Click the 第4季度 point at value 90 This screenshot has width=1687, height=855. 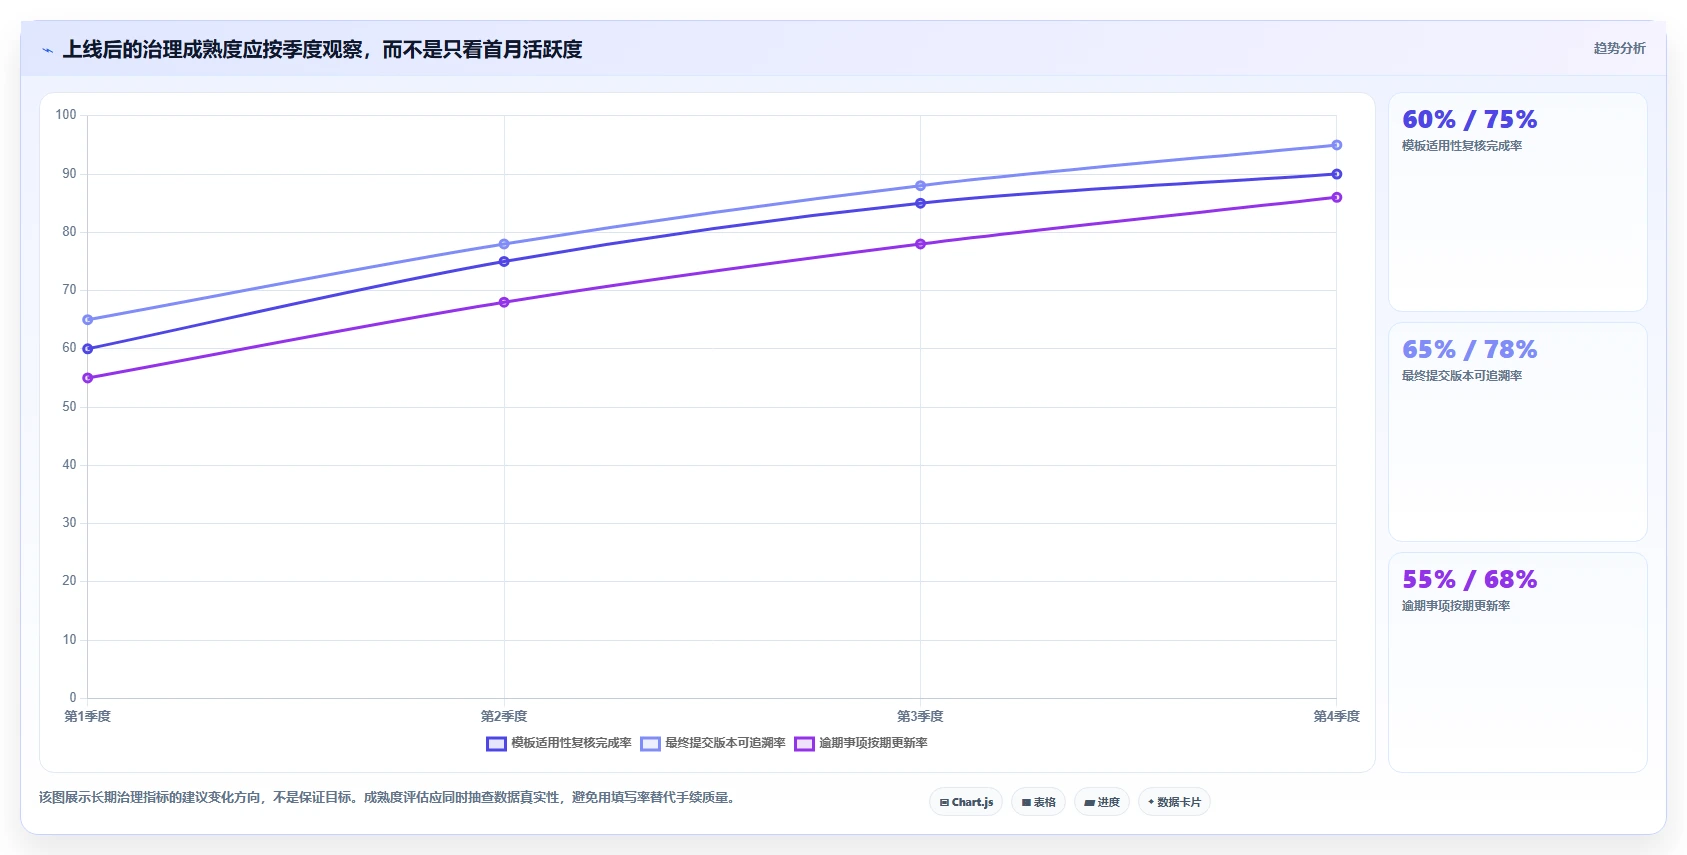coord(1337,174)
